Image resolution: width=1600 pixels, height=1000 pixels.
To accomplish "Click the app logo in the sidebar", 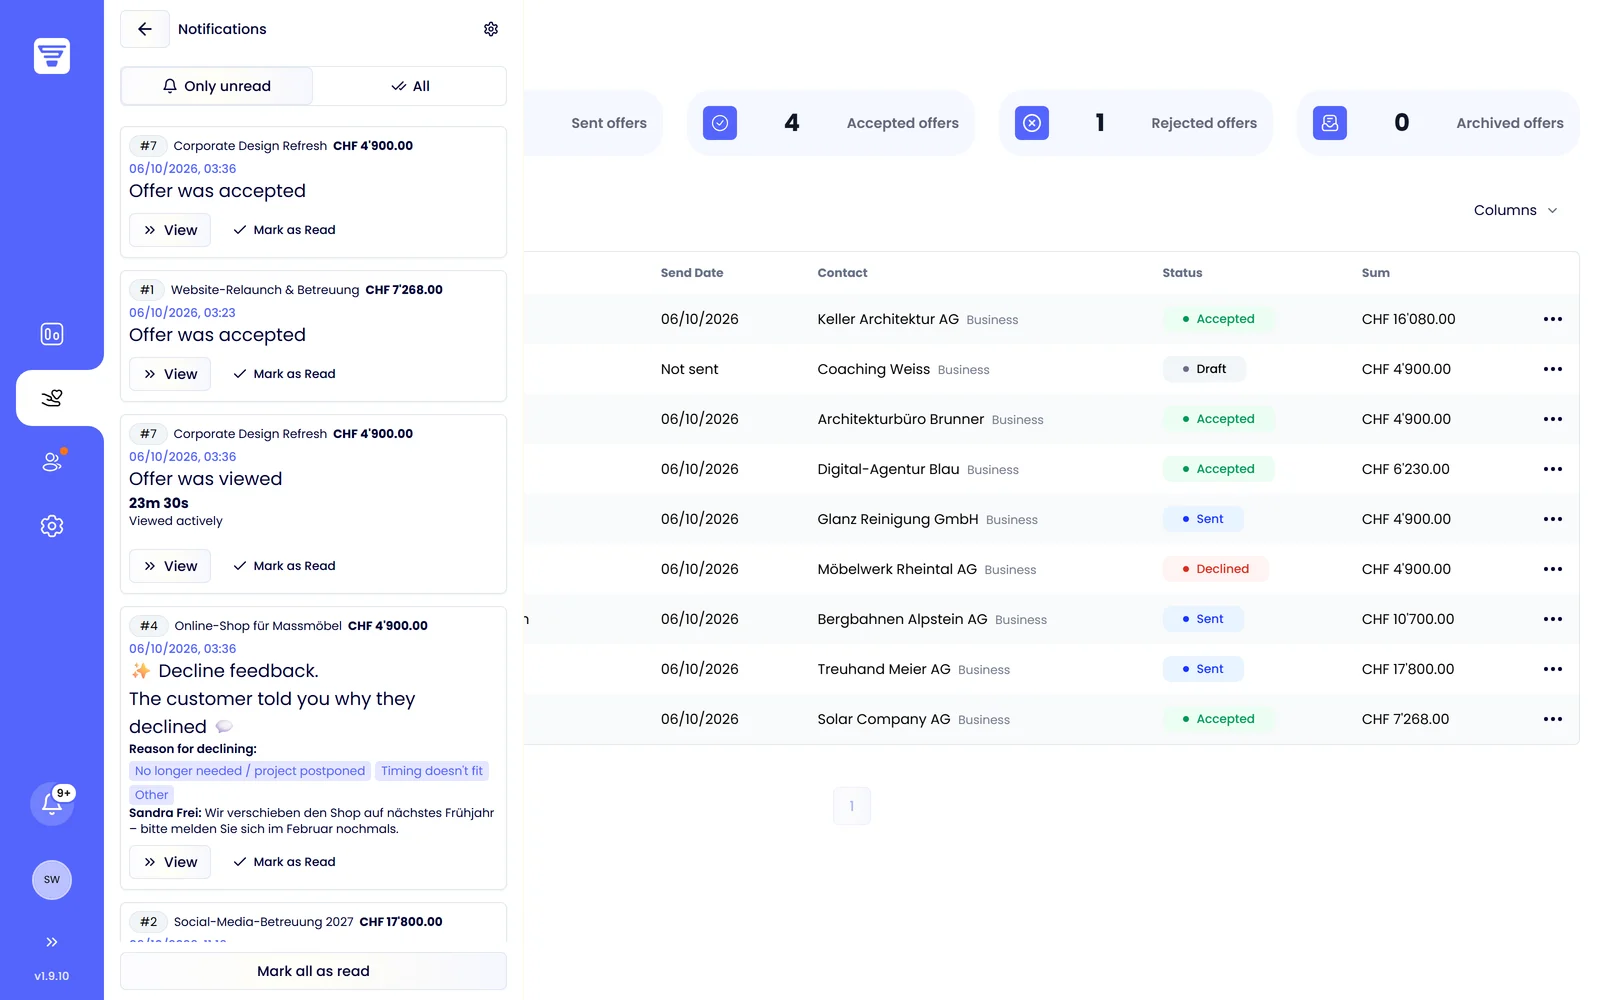I will pyautogui.click(x=52, y=56).
